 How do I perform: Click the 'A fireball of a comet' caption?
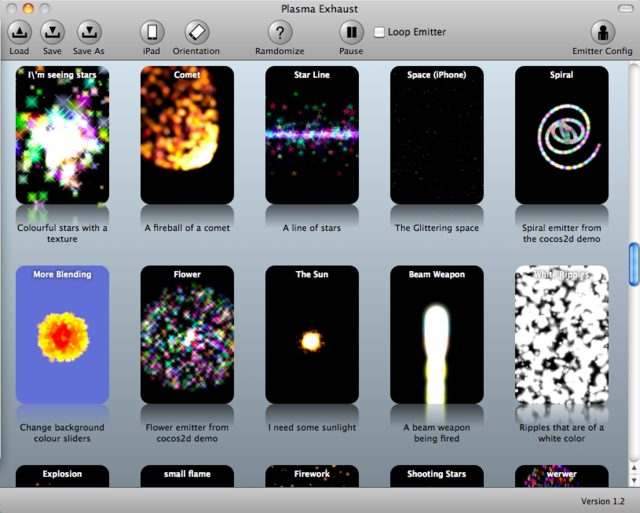pos(187,228)
